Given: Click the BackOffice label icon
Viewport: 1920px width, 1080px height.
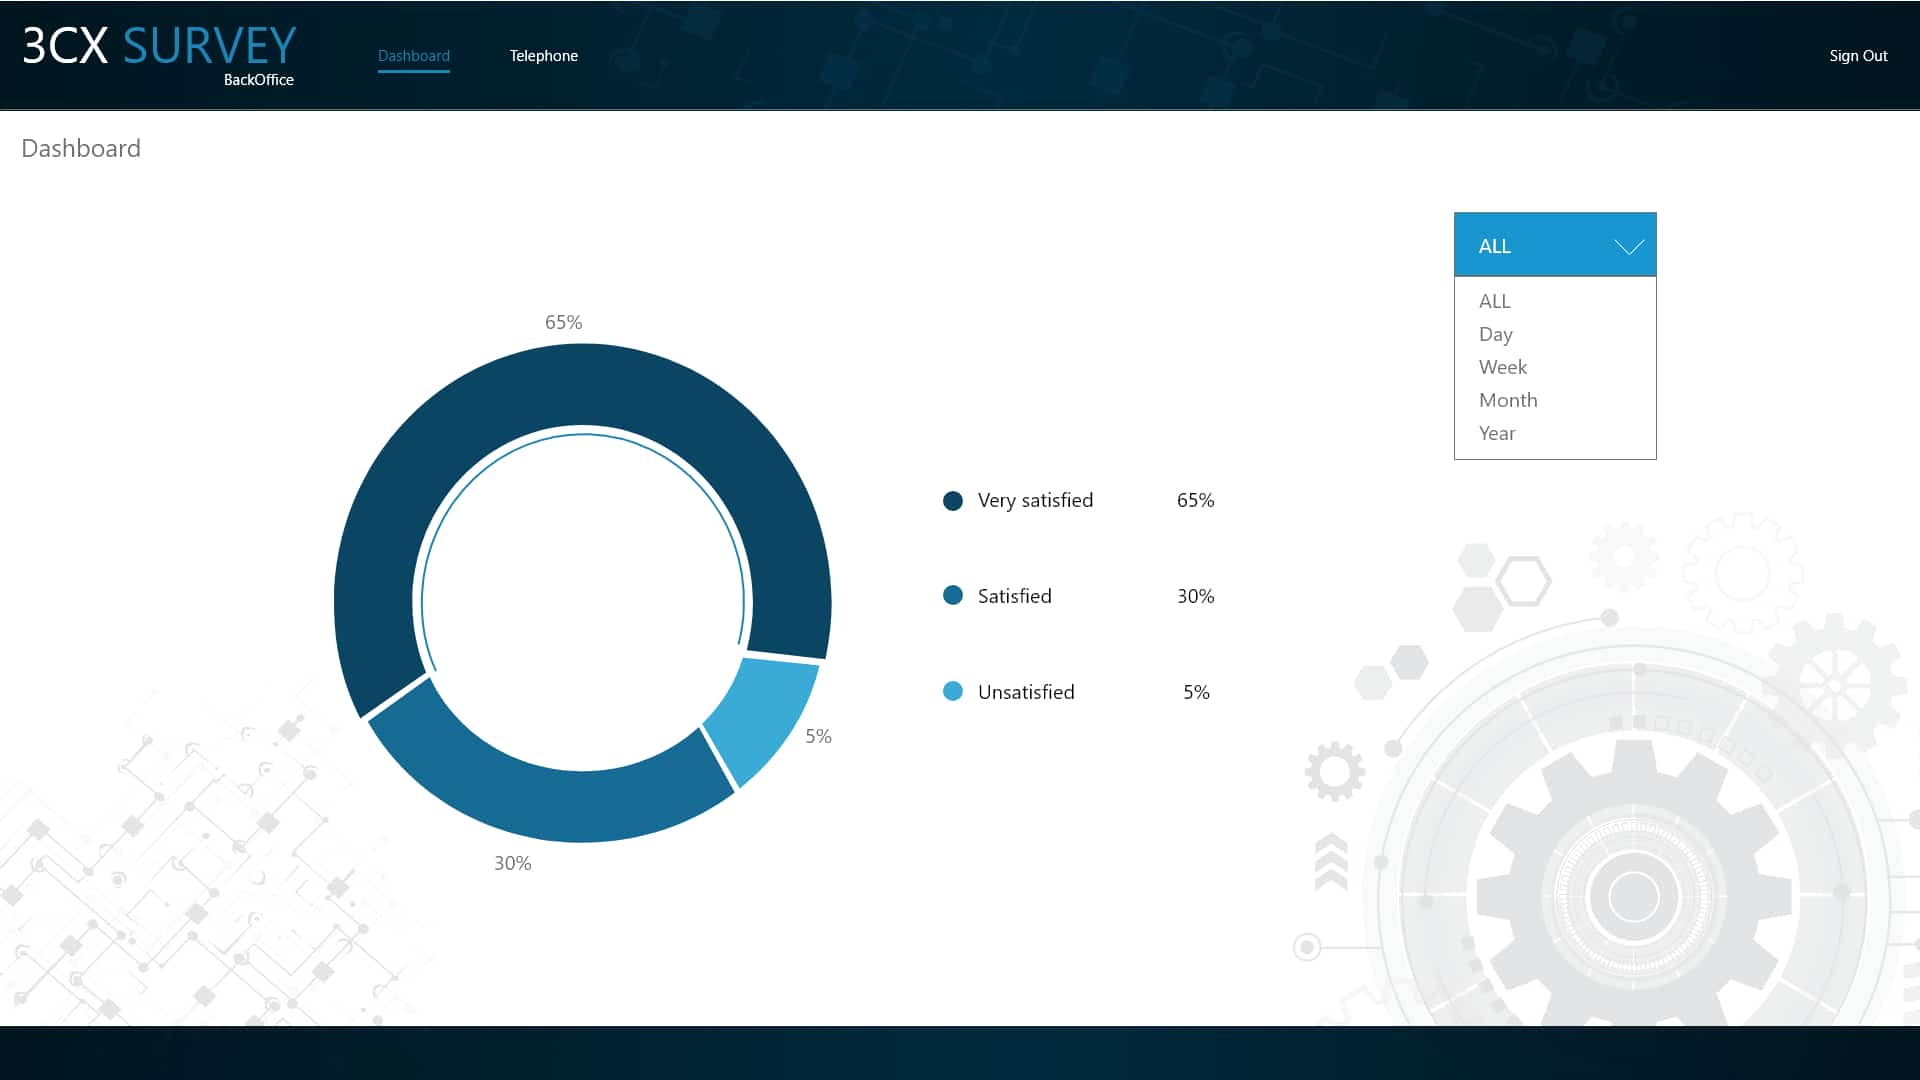Looking at the screenshot, I should [258, 79].
